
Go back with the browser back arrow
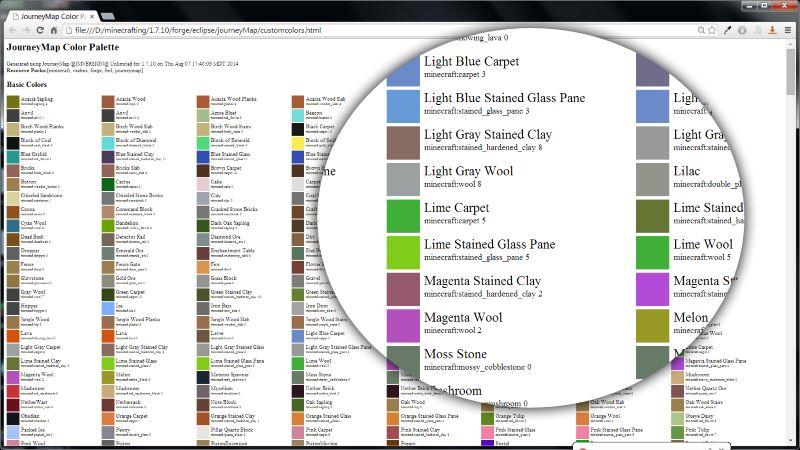click(x=12, y=31)
